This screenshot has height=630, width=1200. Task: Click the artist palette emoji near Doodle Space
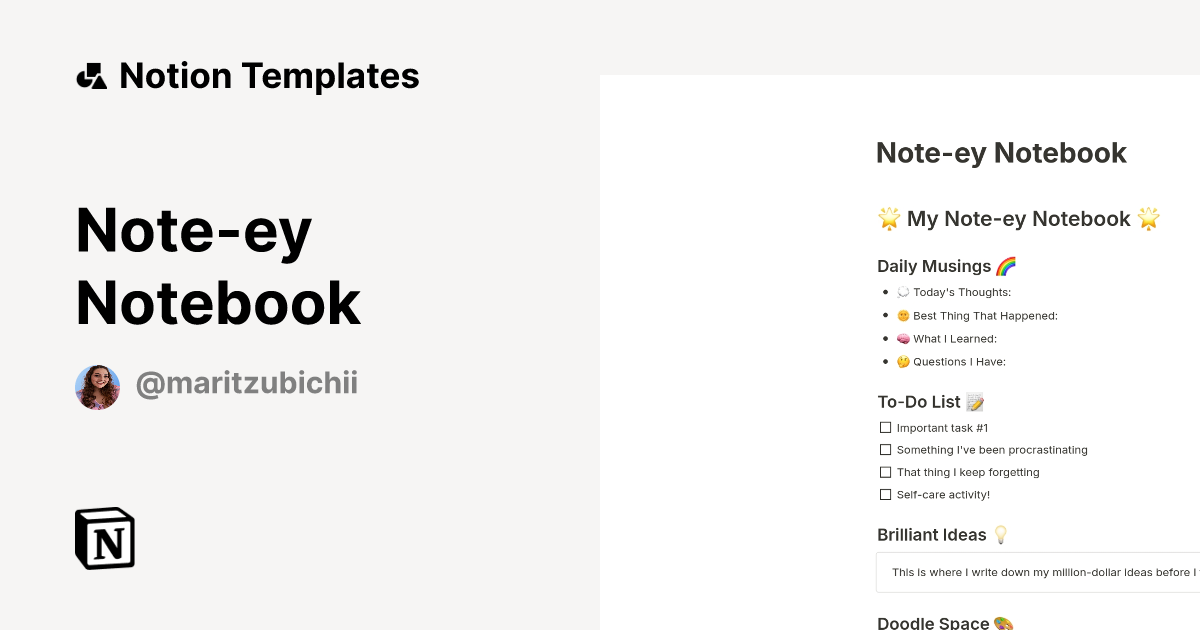[x=1003, y=622]
